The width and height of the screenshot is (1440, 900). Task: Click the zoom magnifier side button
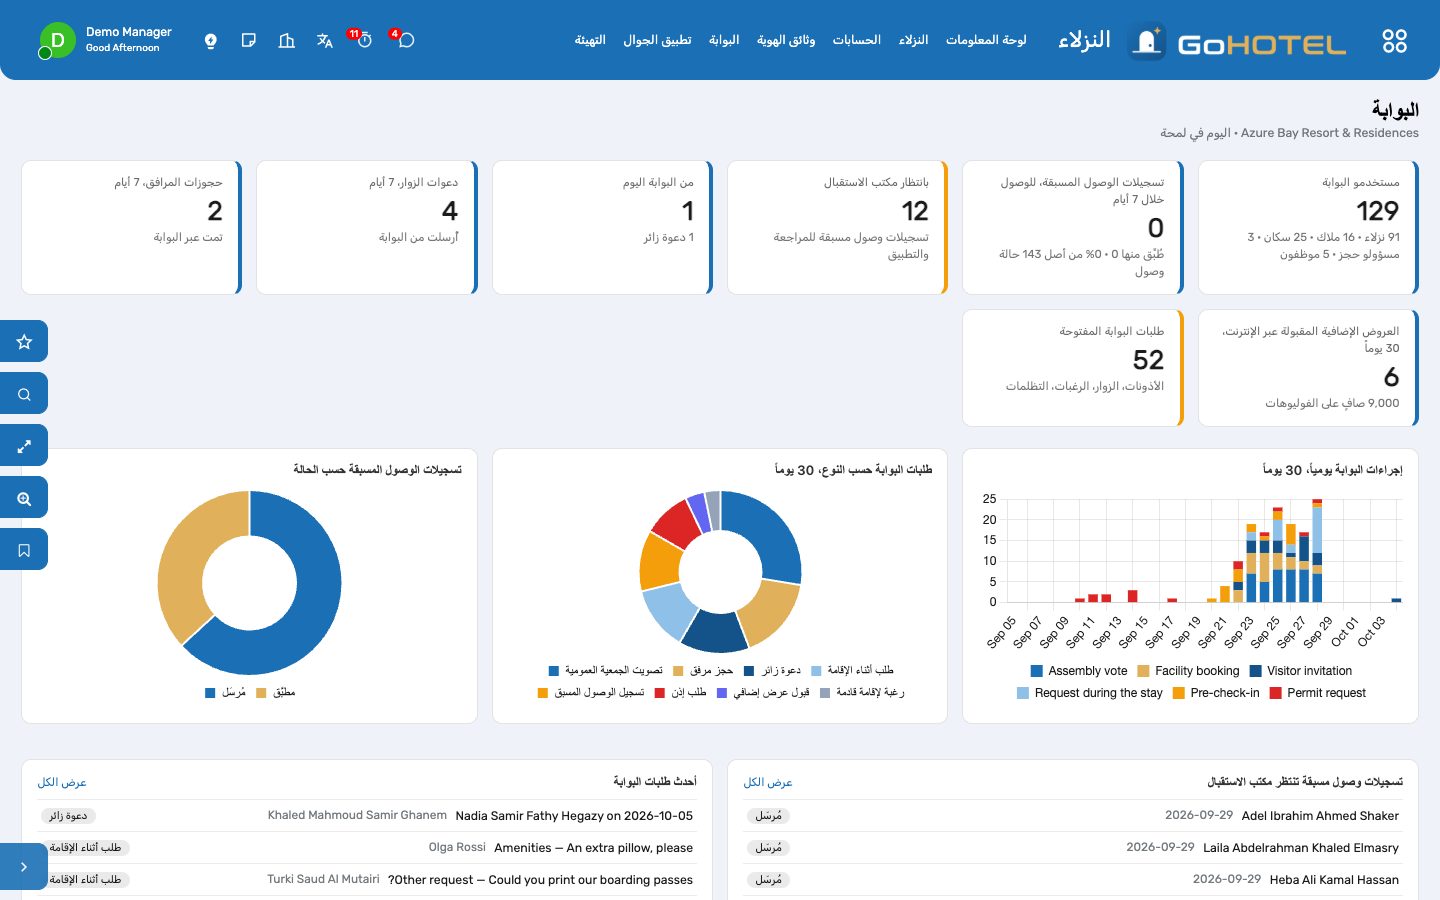coord(24,497)
